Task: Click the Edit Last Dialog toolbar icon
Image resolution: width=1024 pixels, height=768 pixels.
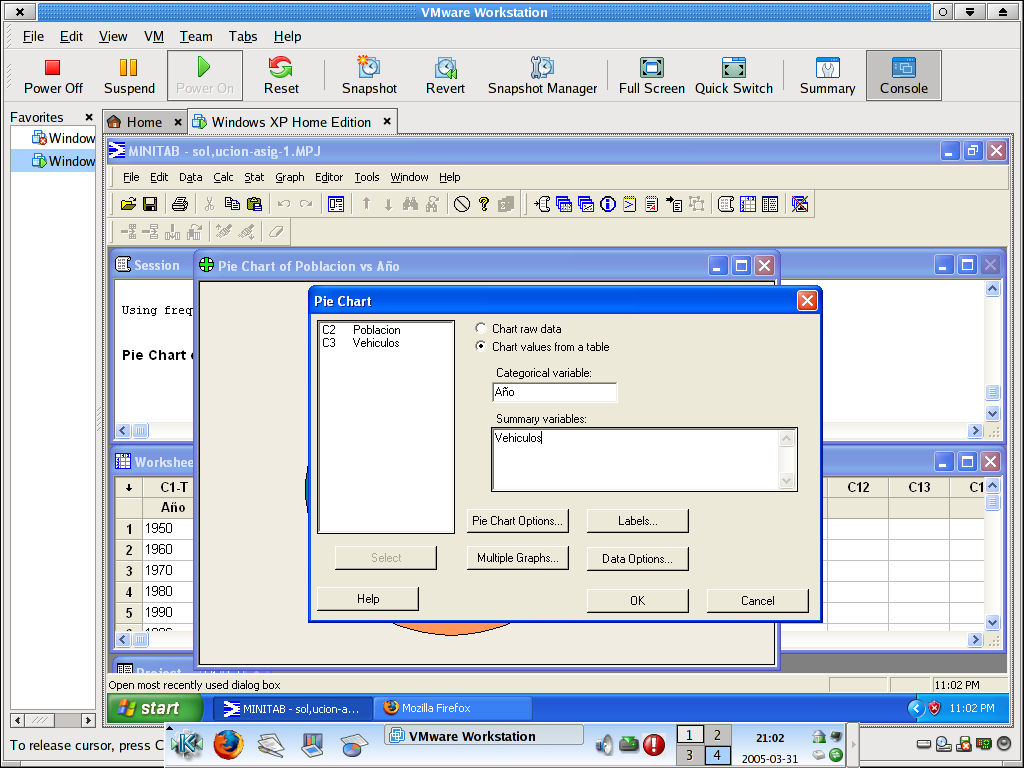Action: coord(336,204)
